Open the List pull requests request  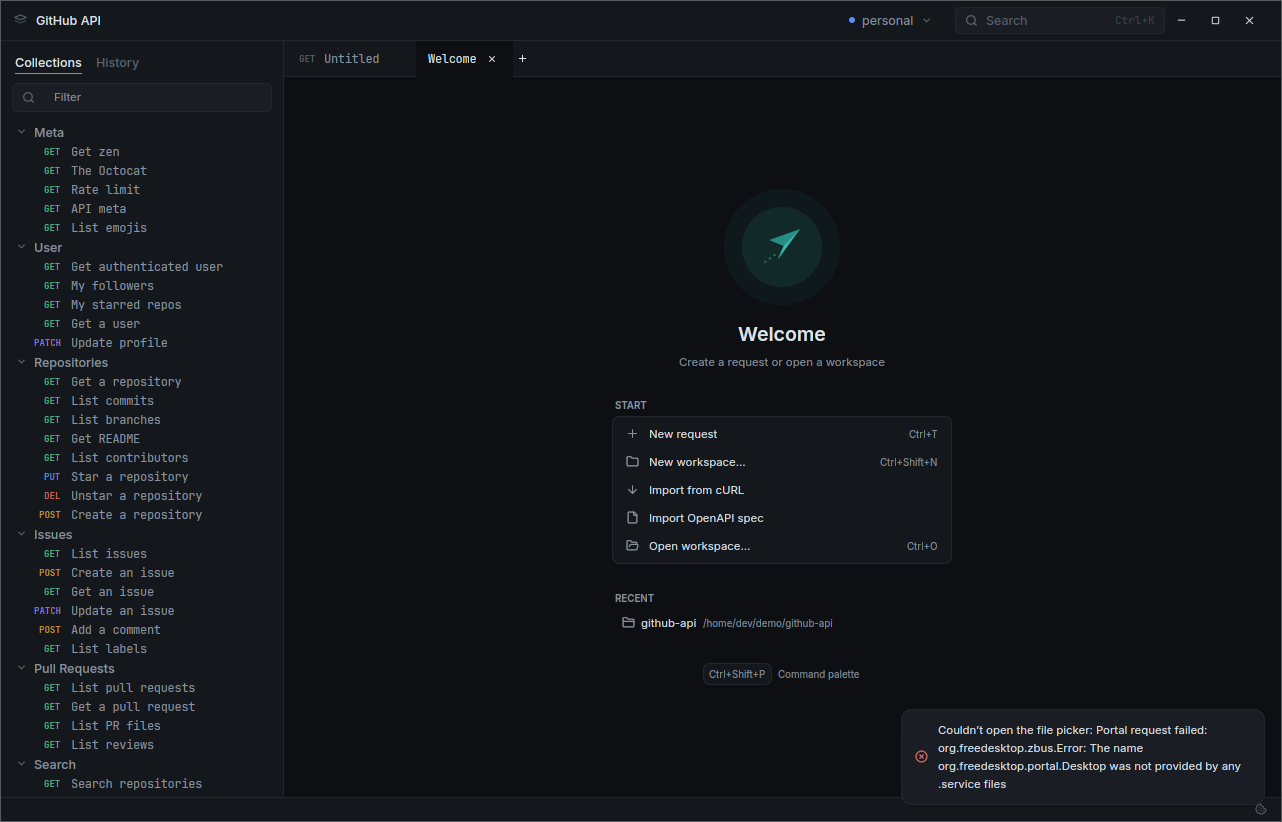click(142, 688)
